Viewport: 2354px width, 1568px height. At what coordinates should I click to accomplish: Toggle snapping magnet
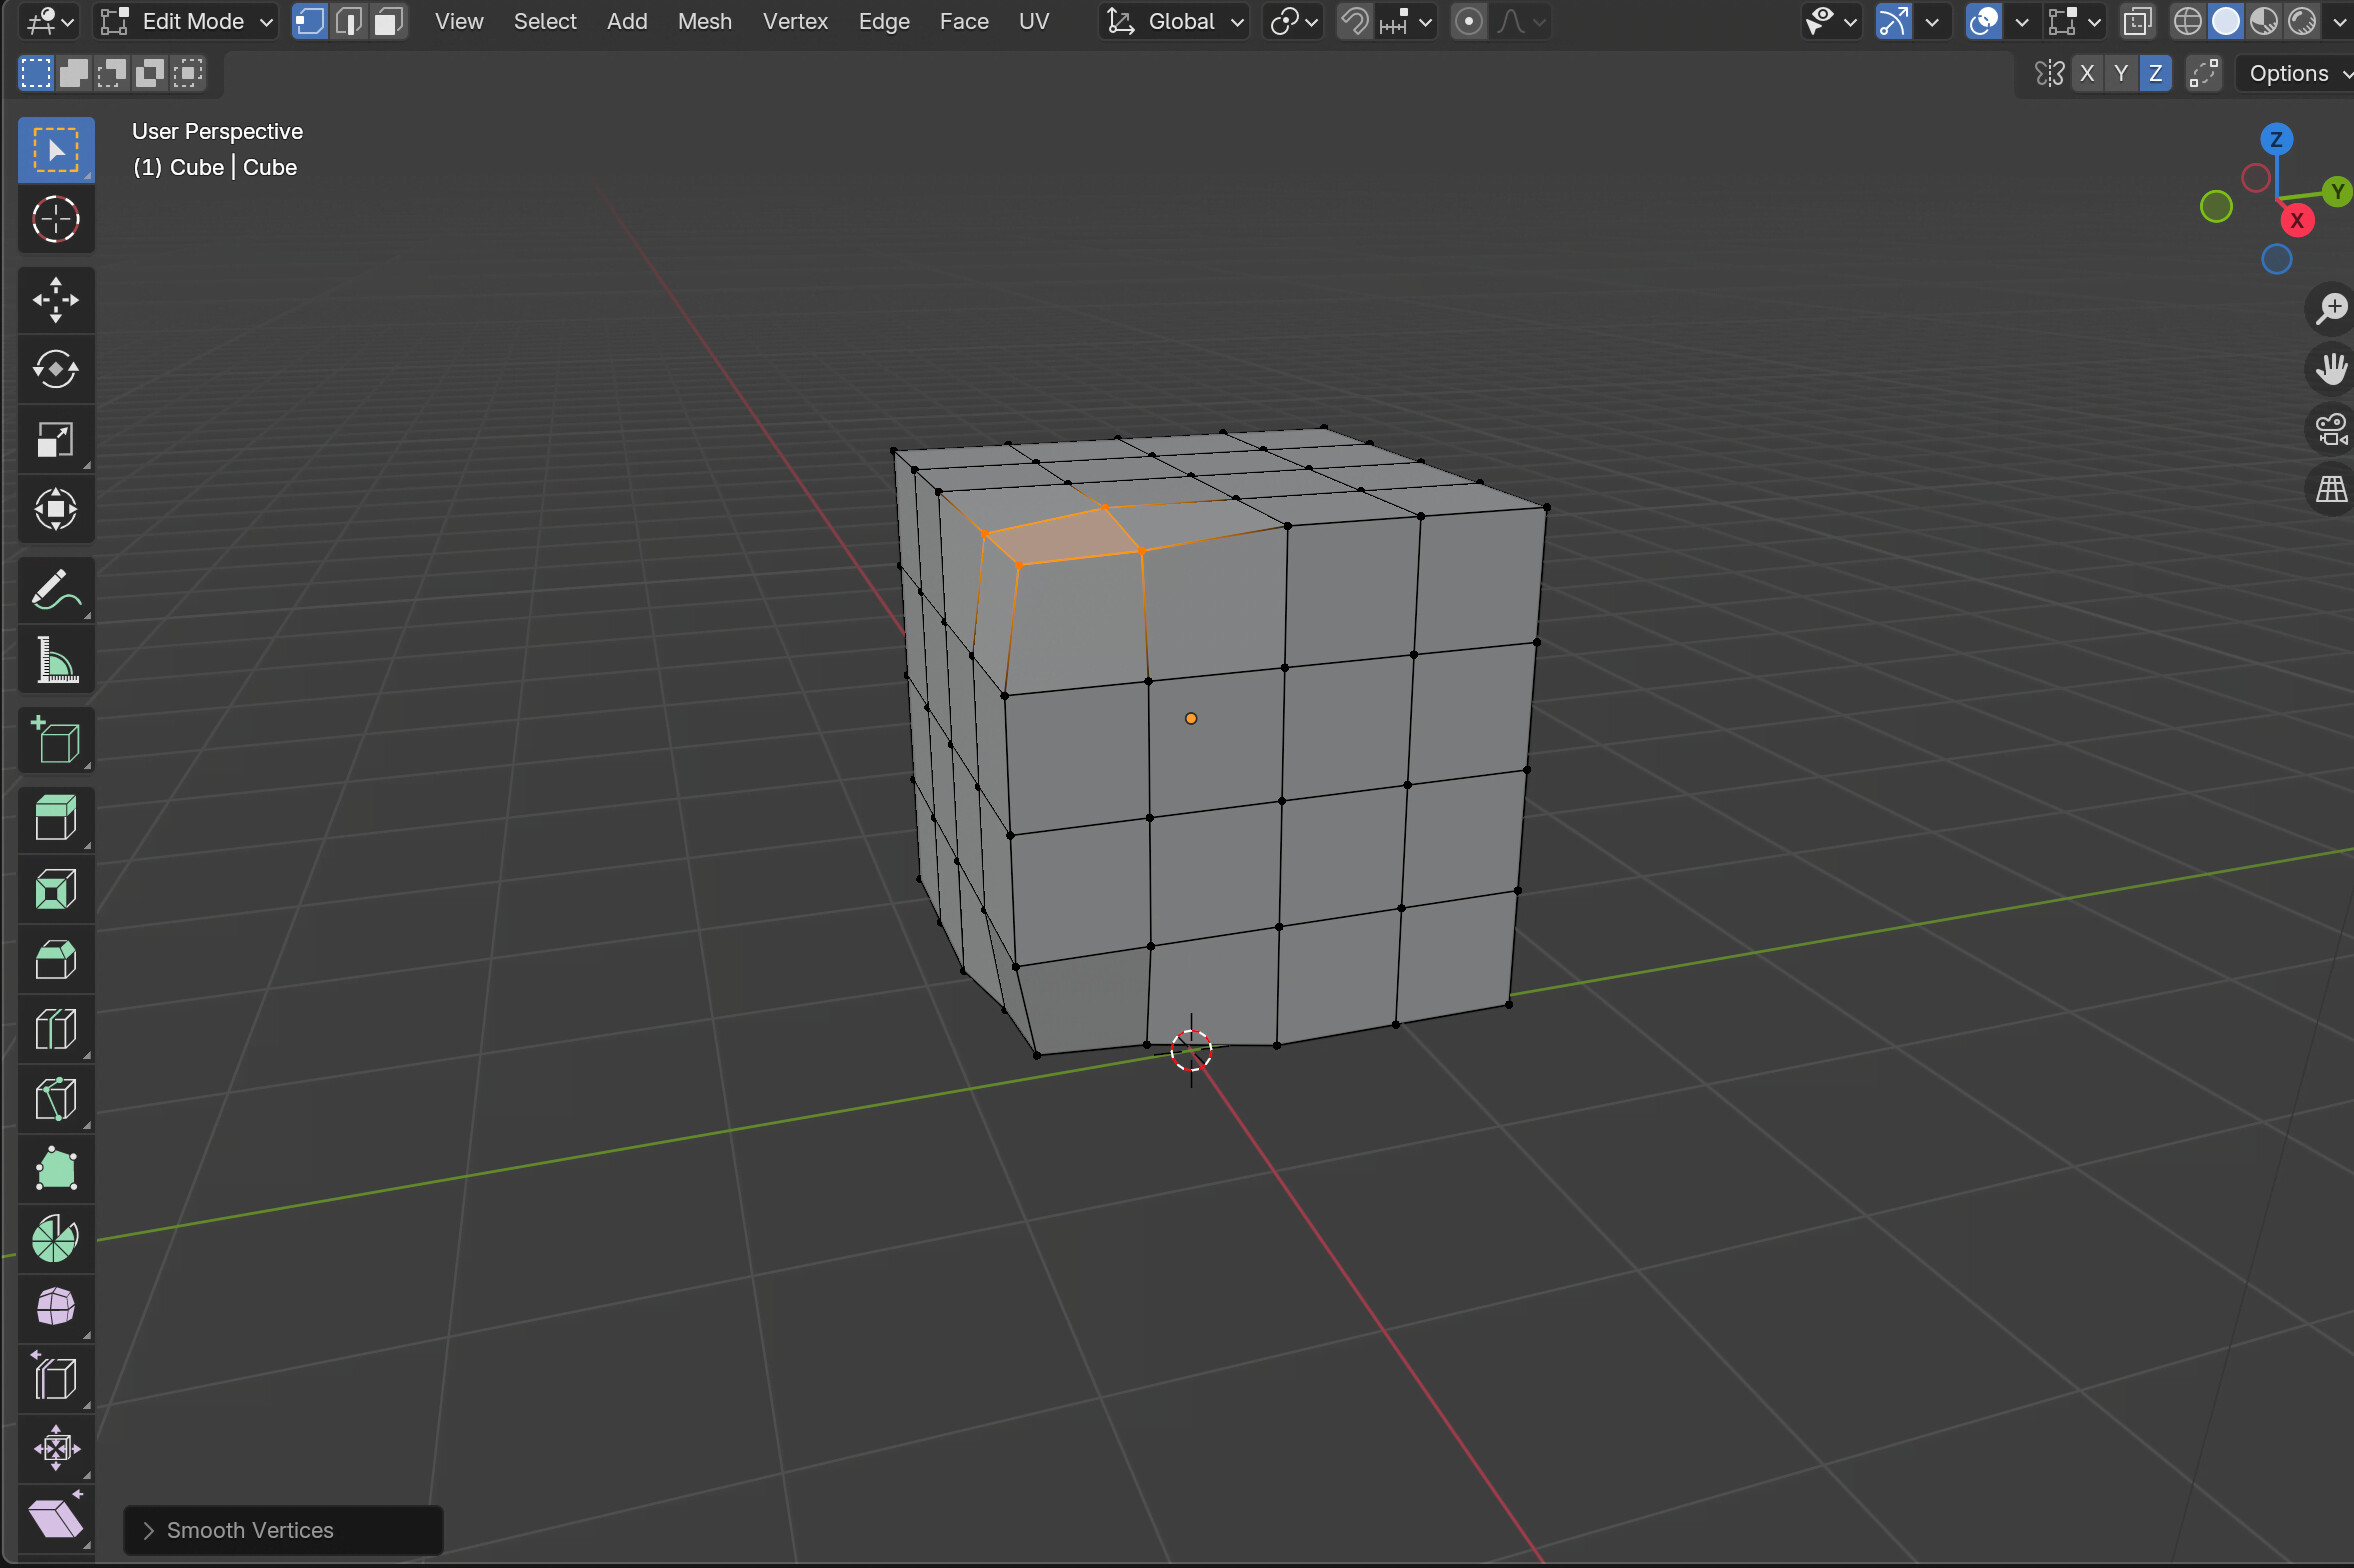coord(1355,21)
